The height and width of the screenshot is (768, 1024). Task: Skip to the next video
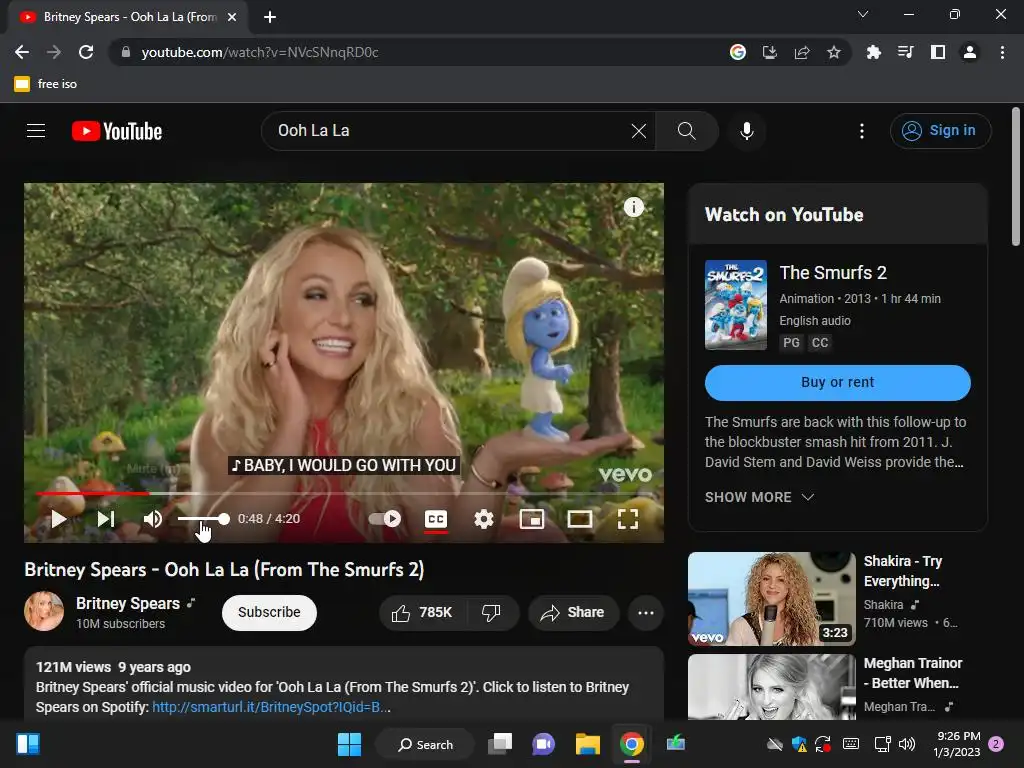coord(105,519)
